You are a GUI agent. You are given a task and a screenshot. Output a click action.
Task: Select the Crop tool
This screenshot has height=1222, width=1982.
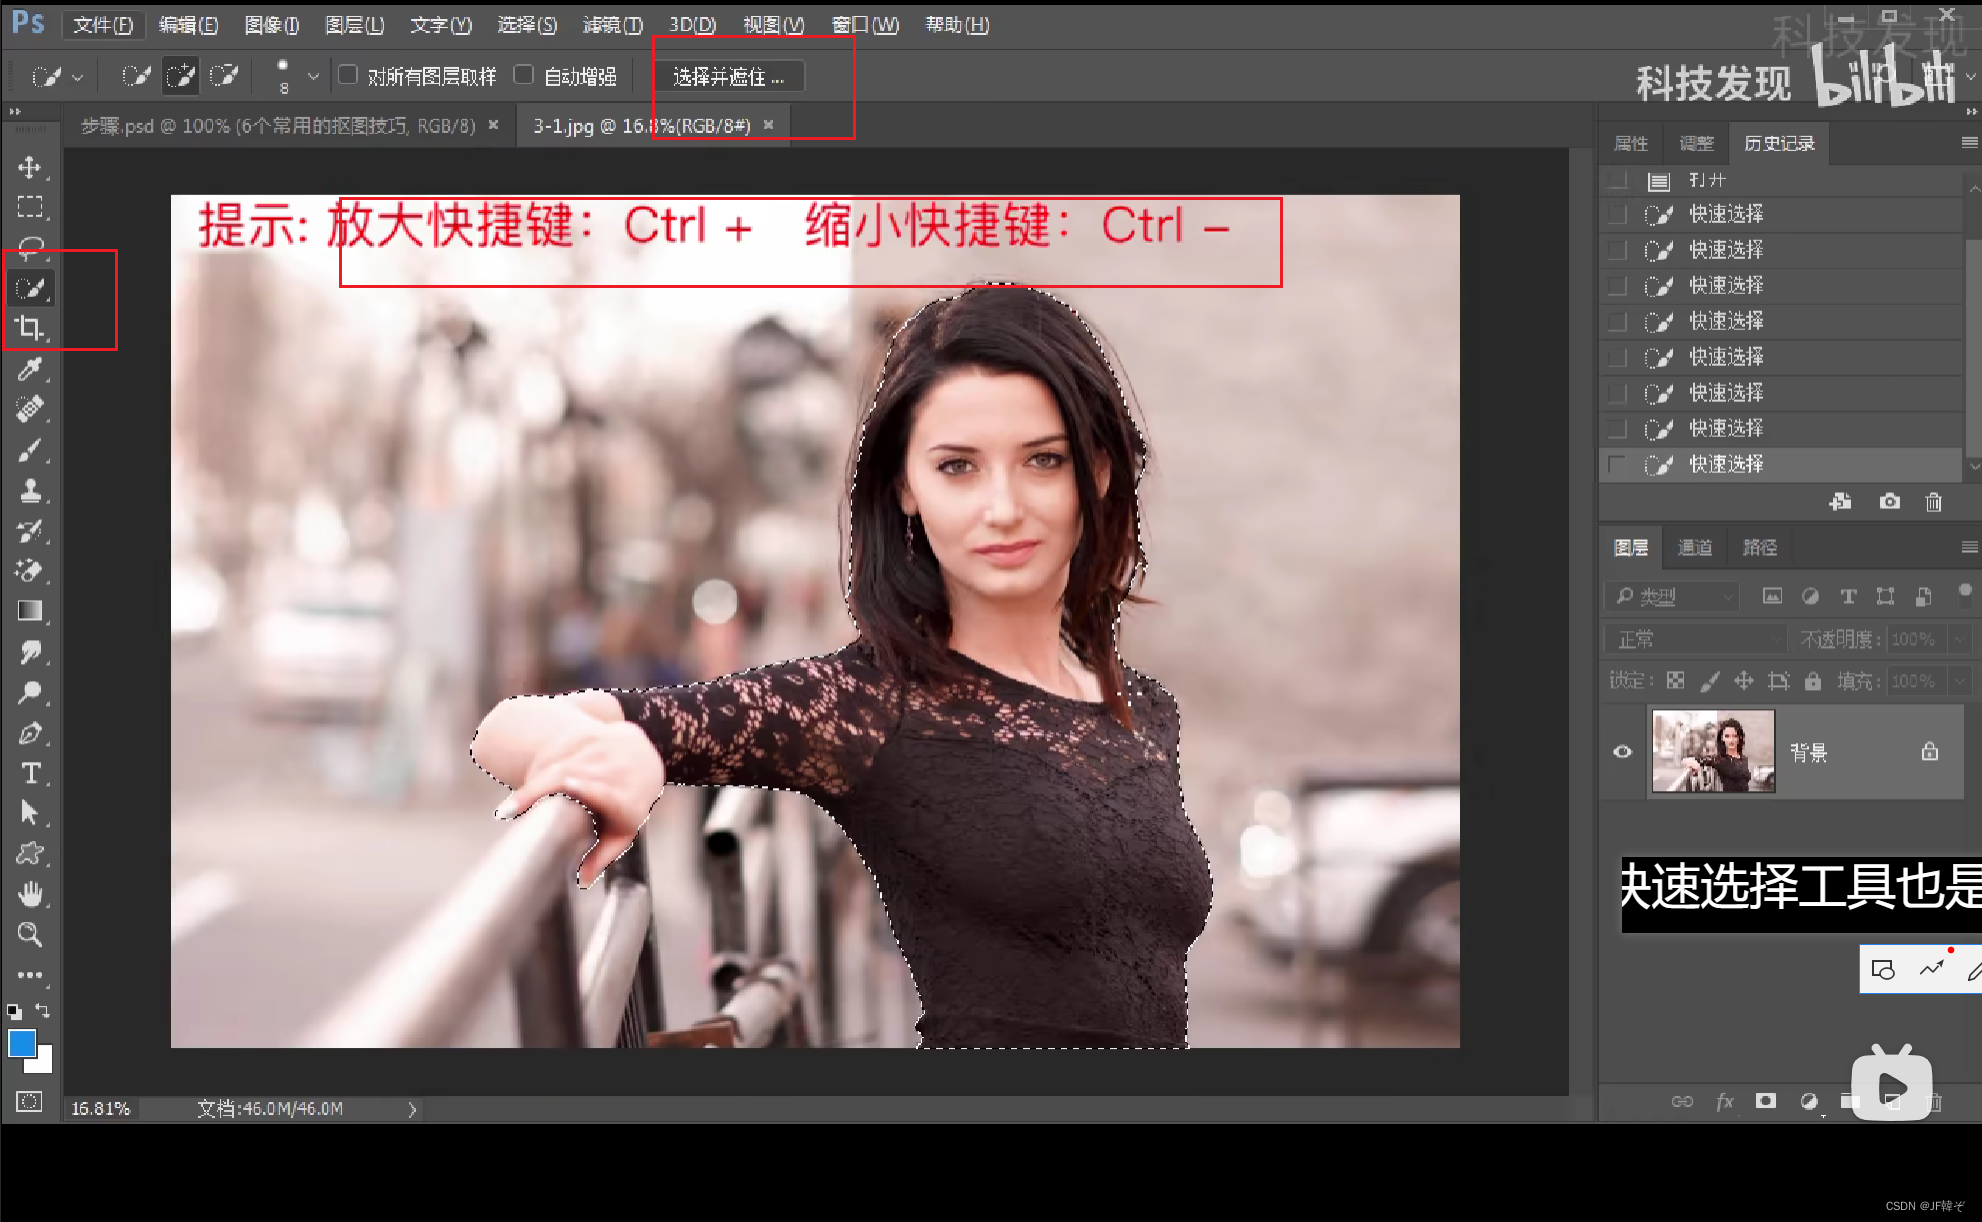click(x=30, y=328)
